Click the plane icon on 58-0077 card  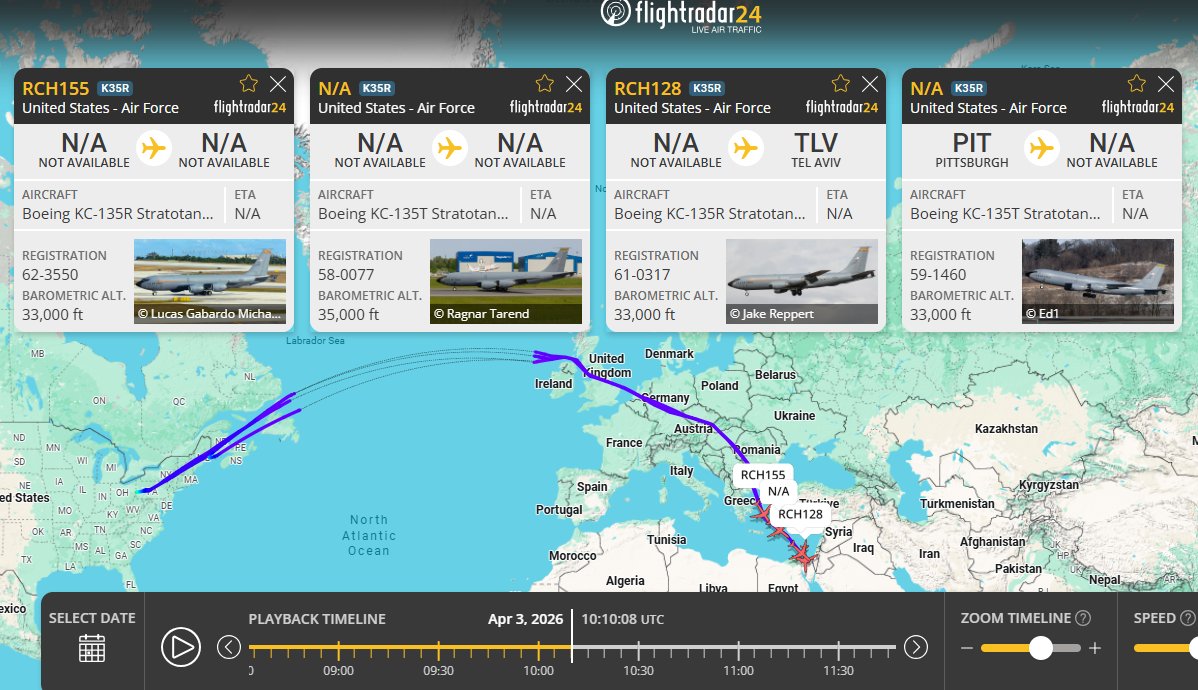pyautogui.click(x=449, y=147)
